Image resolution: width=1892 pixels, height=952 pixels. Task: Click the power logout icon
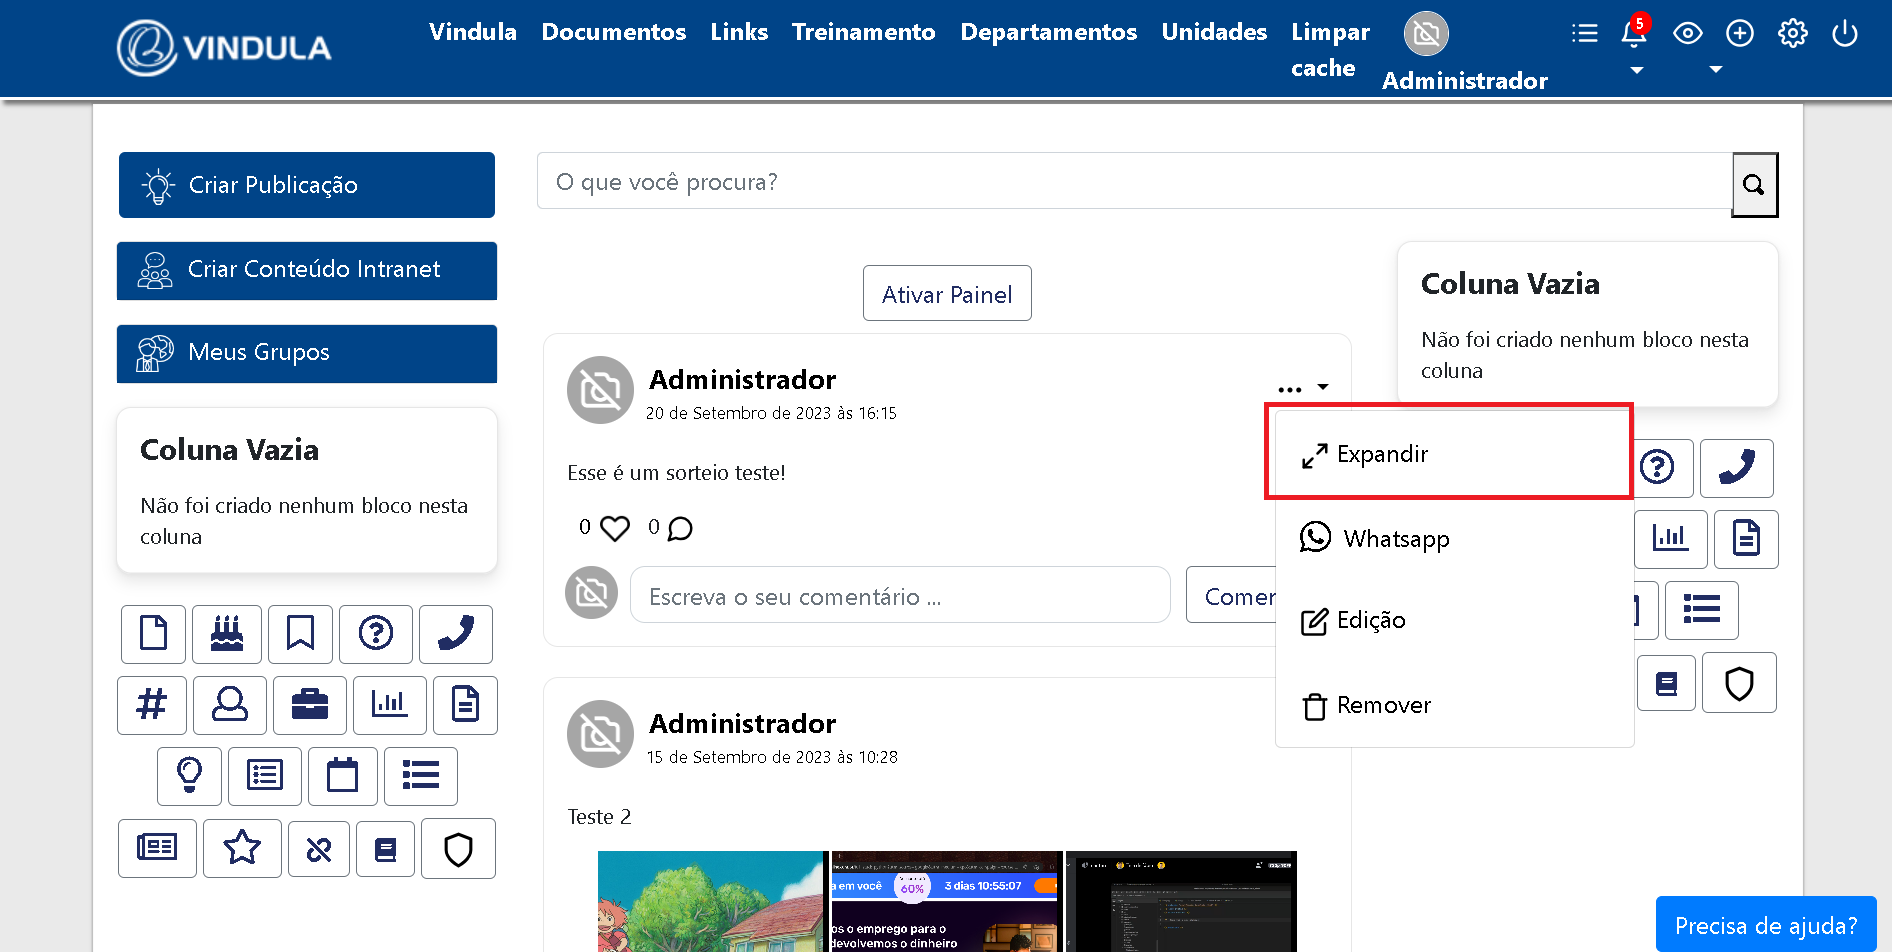click(1844, 34)
